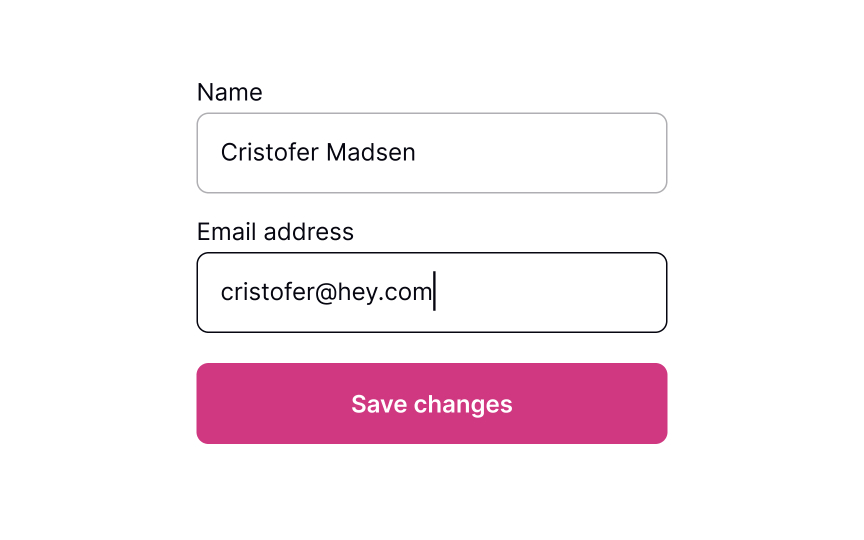
Task: Select the field containing Cristofer Madsen
Action: 432,153
